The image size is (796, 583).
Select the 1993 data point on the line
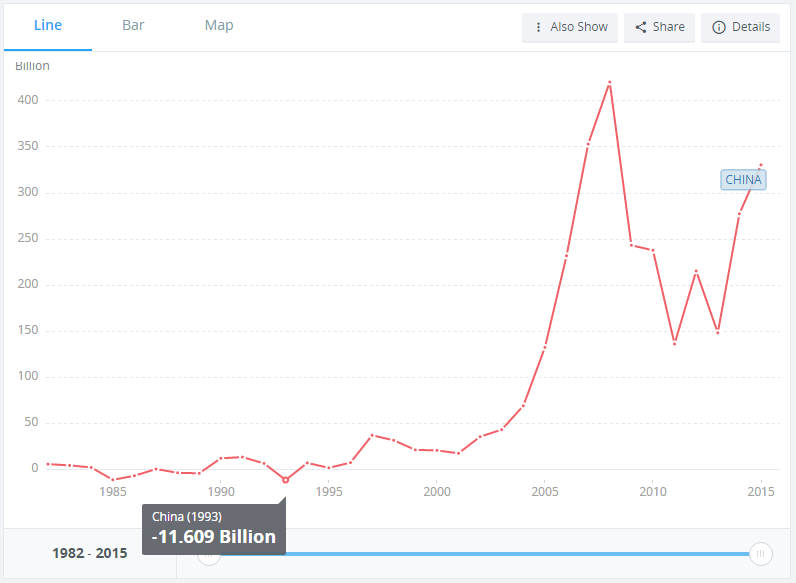point(285,480)
